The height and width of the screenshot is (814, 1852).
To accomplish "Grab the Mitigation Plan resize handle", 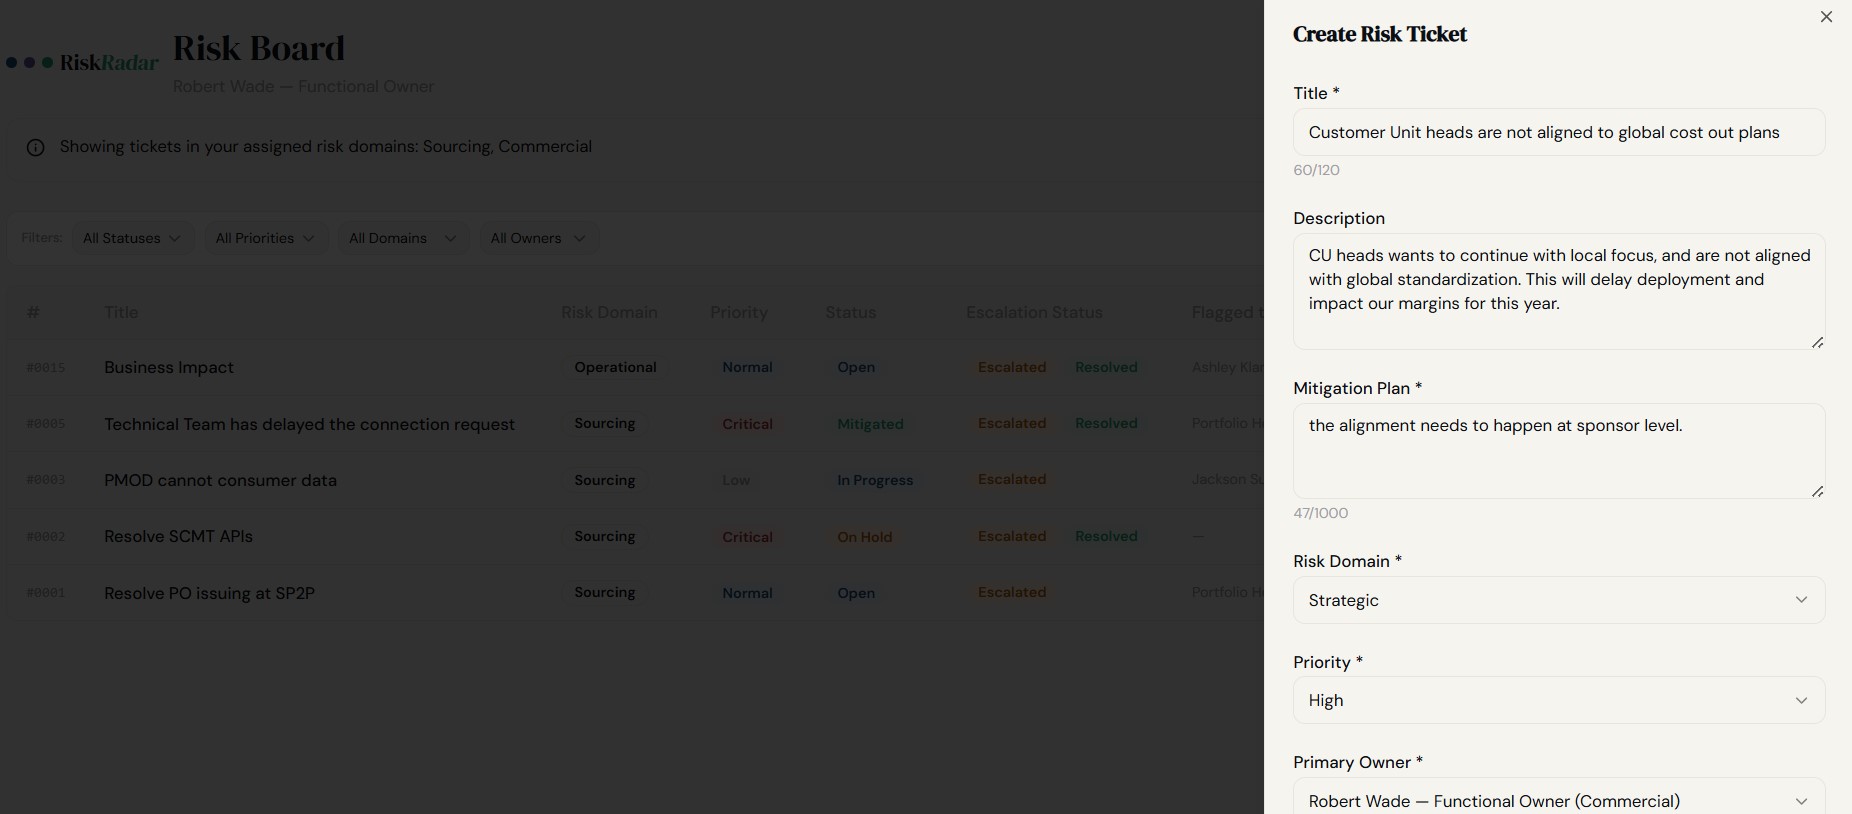I will pos(1817,491).
